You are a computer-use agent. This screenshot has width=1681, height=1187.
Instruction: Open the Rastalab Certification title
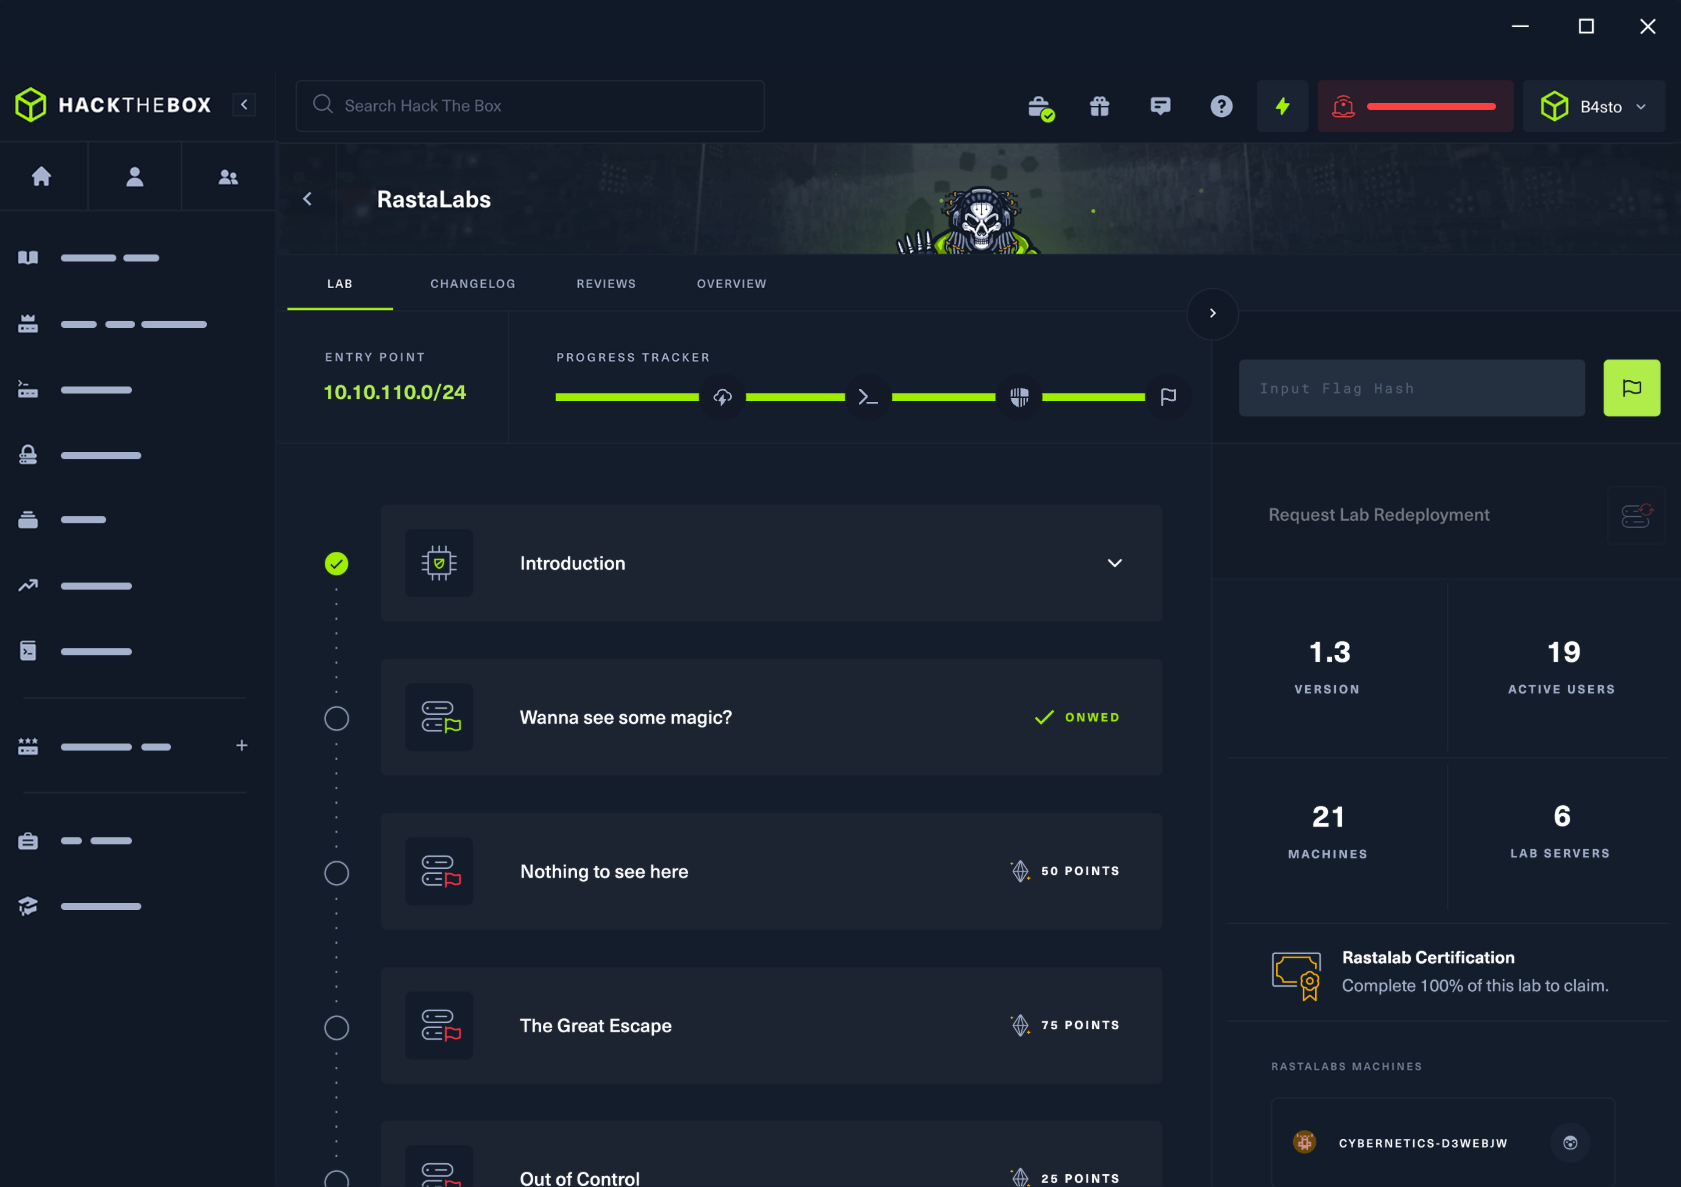point(1428,957)
